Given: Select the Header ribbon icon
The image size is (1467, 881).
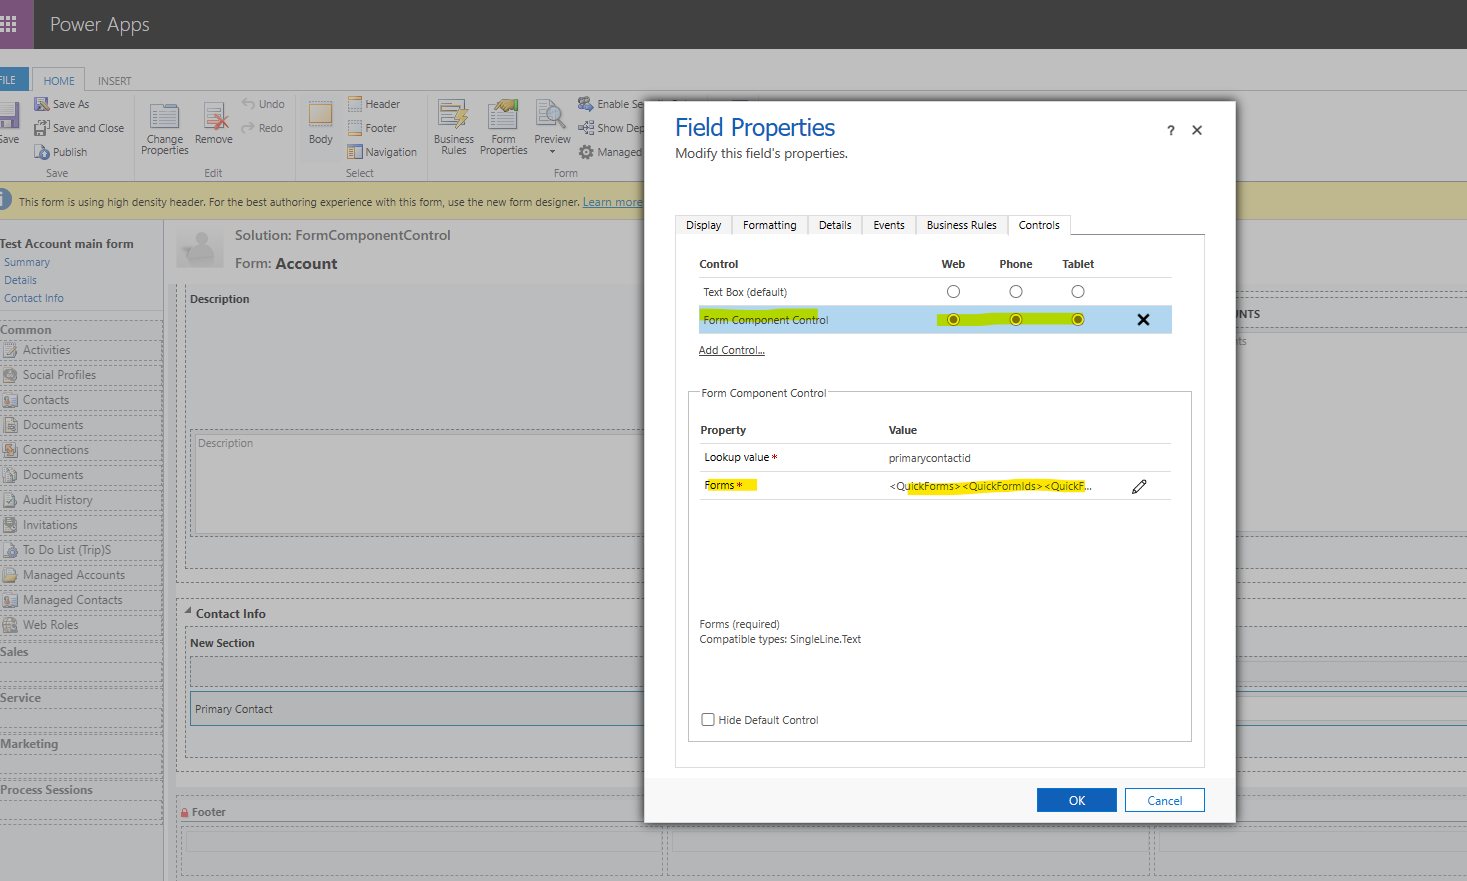Looking at the screenshot, I should point(355,104).
